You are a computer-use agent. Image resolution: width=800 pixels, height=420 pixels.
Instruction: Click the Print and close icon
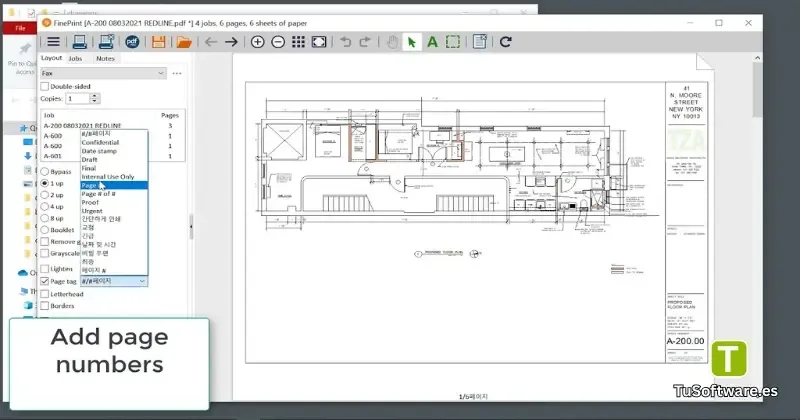pyautogui.click(x=106, y=42)
